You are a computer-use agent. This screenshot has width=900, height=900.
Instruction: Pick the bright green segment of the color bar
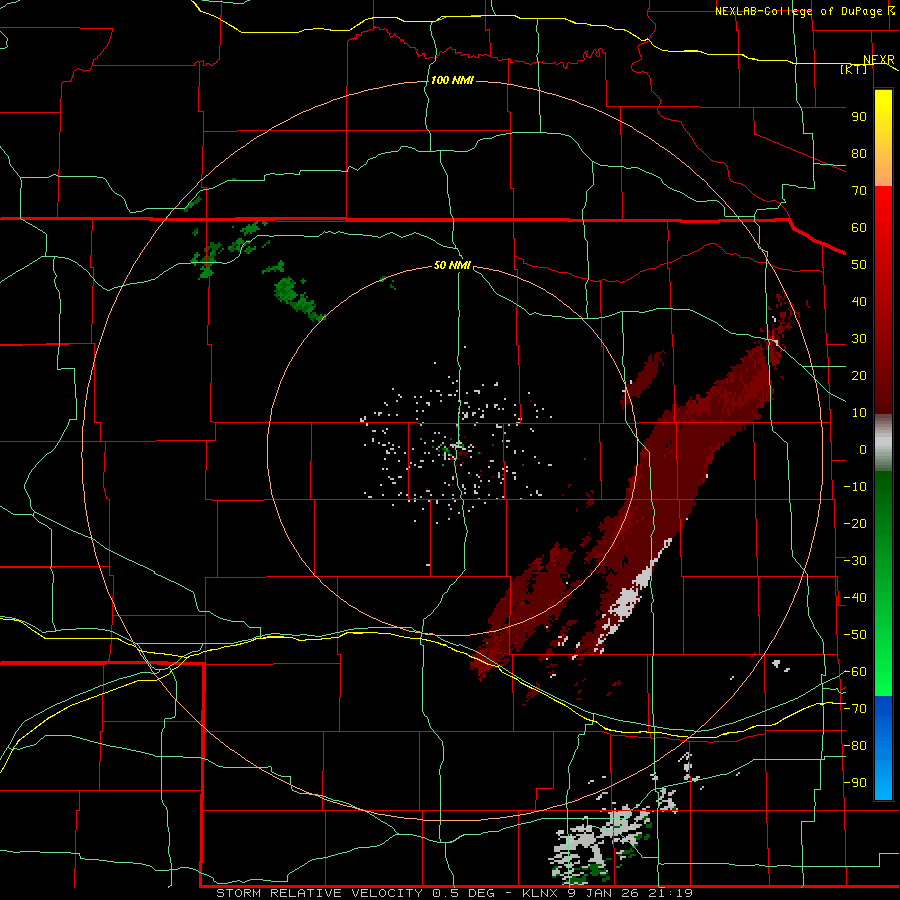pos(883,649)
